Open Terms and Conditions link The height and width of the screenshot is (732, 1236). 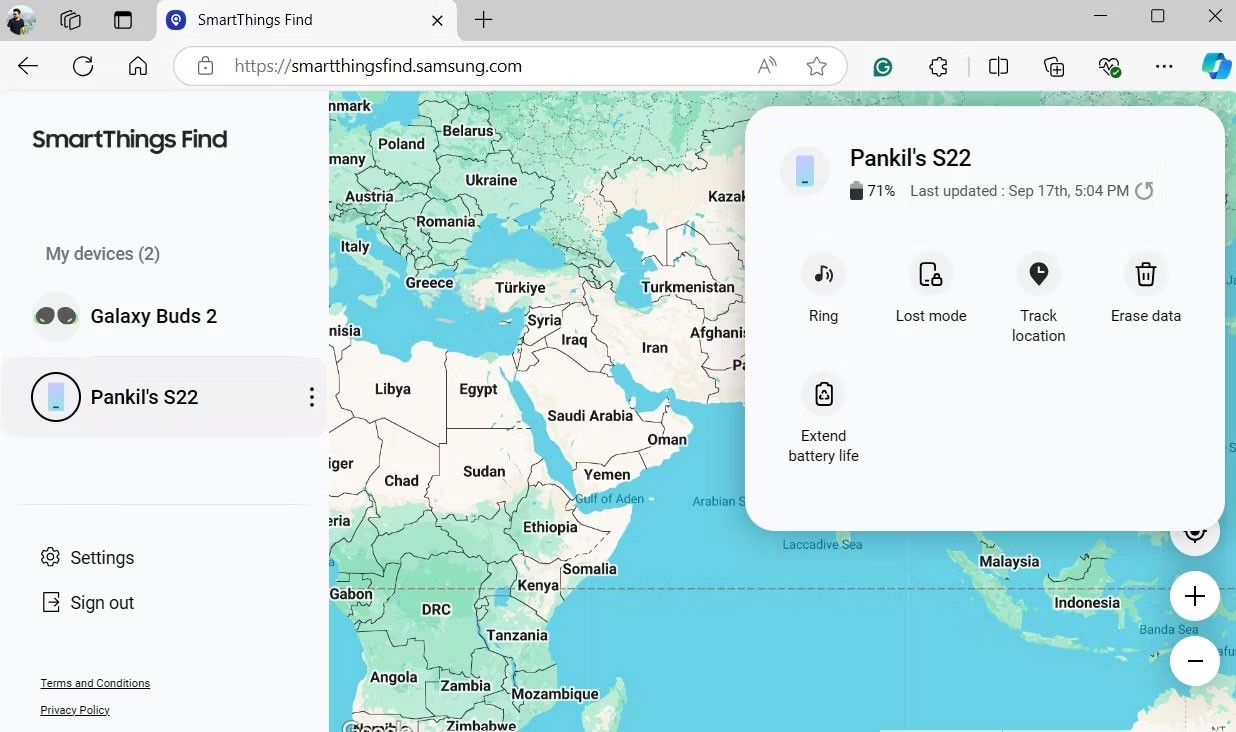(x=95, y=683)
